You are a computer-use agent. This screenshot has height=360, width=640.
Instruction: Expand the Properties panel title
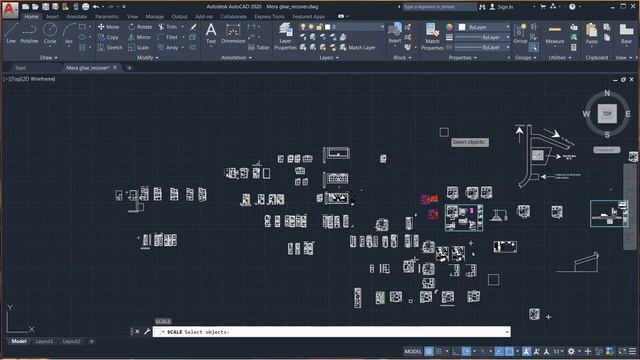(463, 58)
